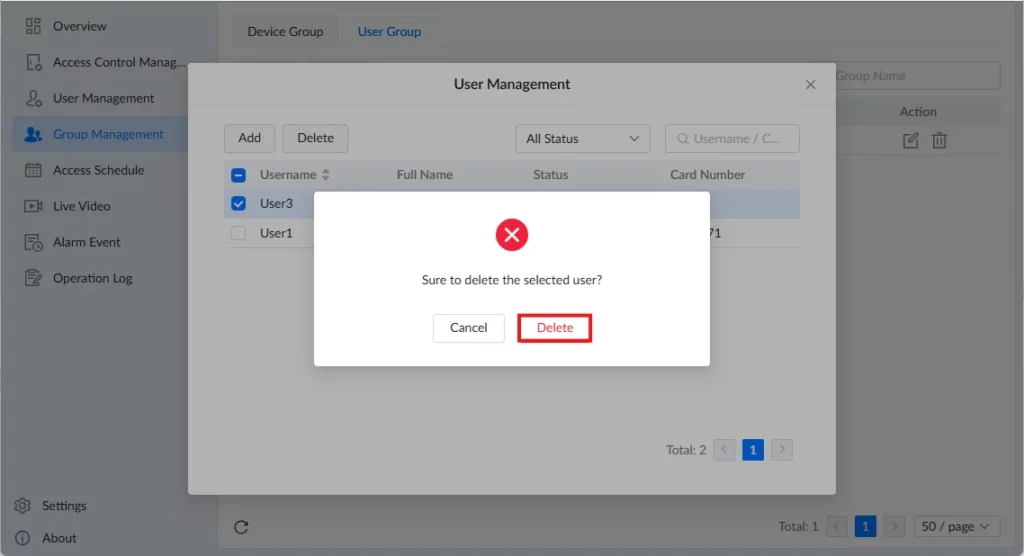This screenshot has height=556, width=1024.
Task: Select page 1 in dialog pagination
Action: pos(753,450)
